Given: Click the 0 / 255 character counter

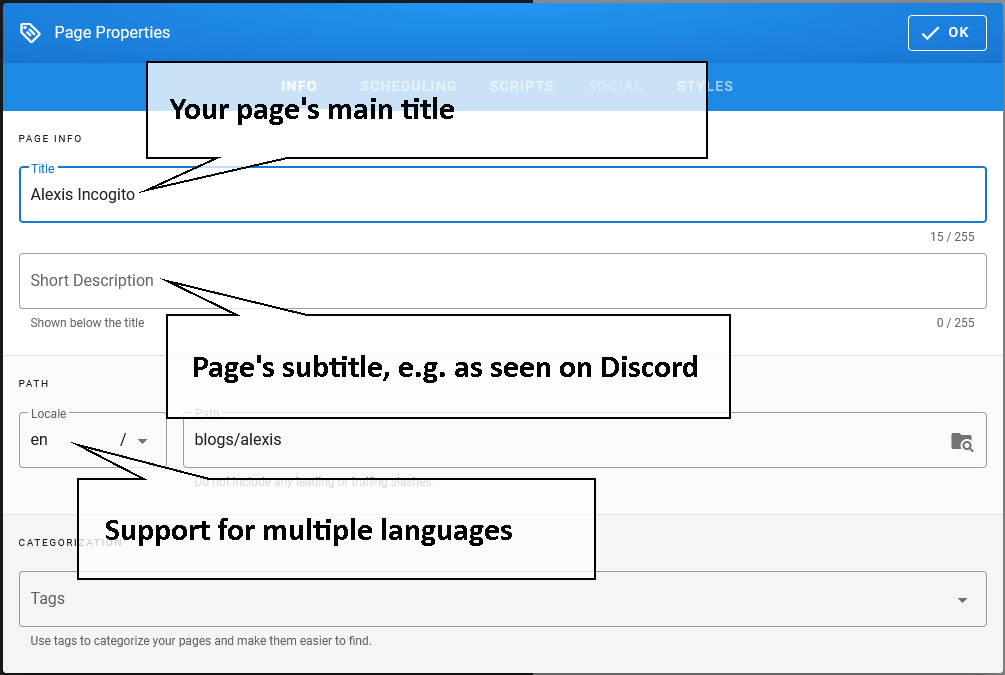Looking at the screenshot, I should (x=955, y=323).
